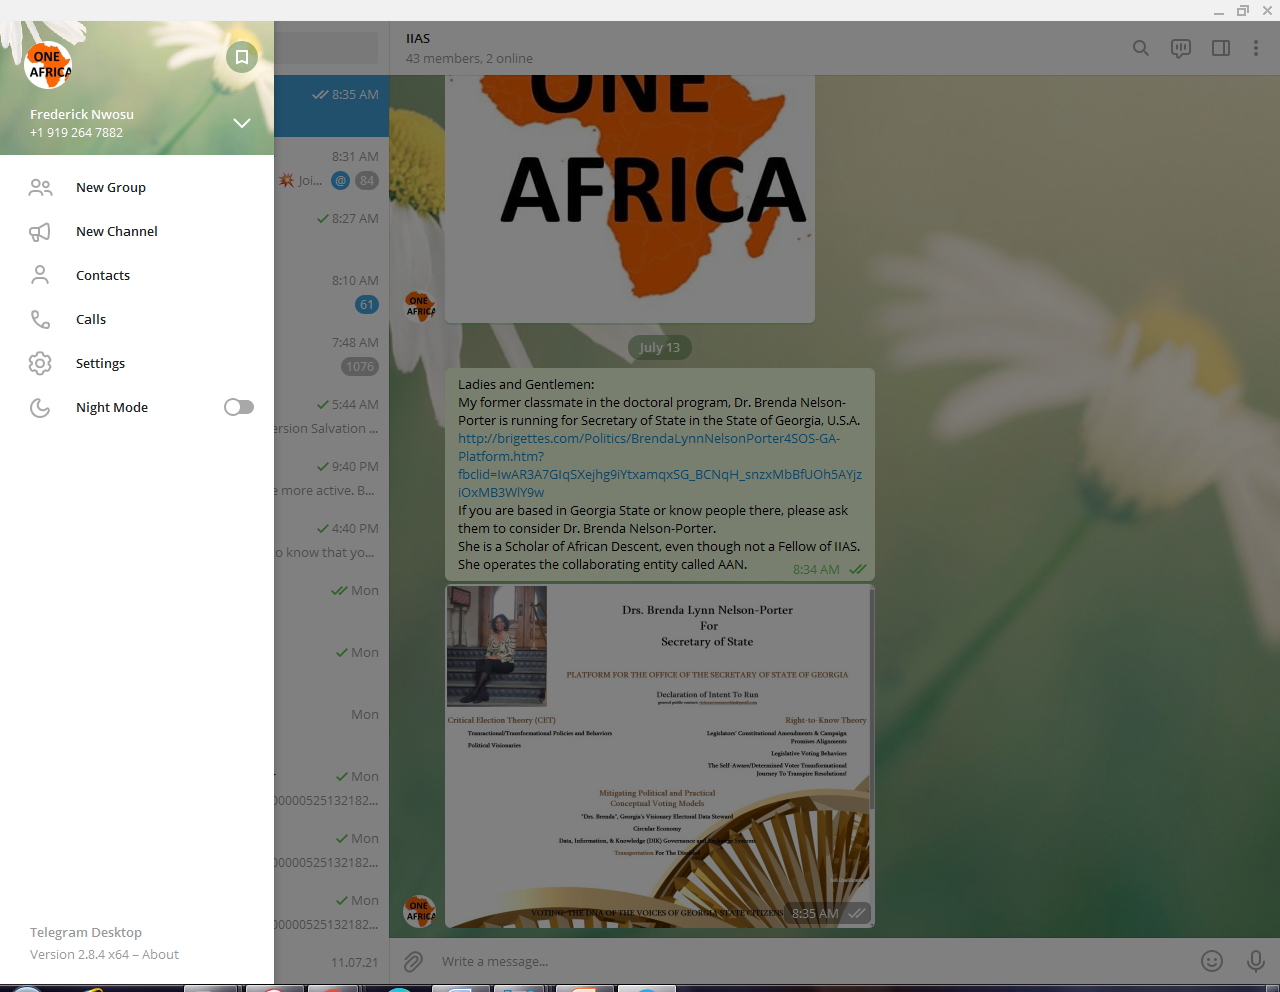
Task: Click the Settings gear icon
Action: pos(40,363)
